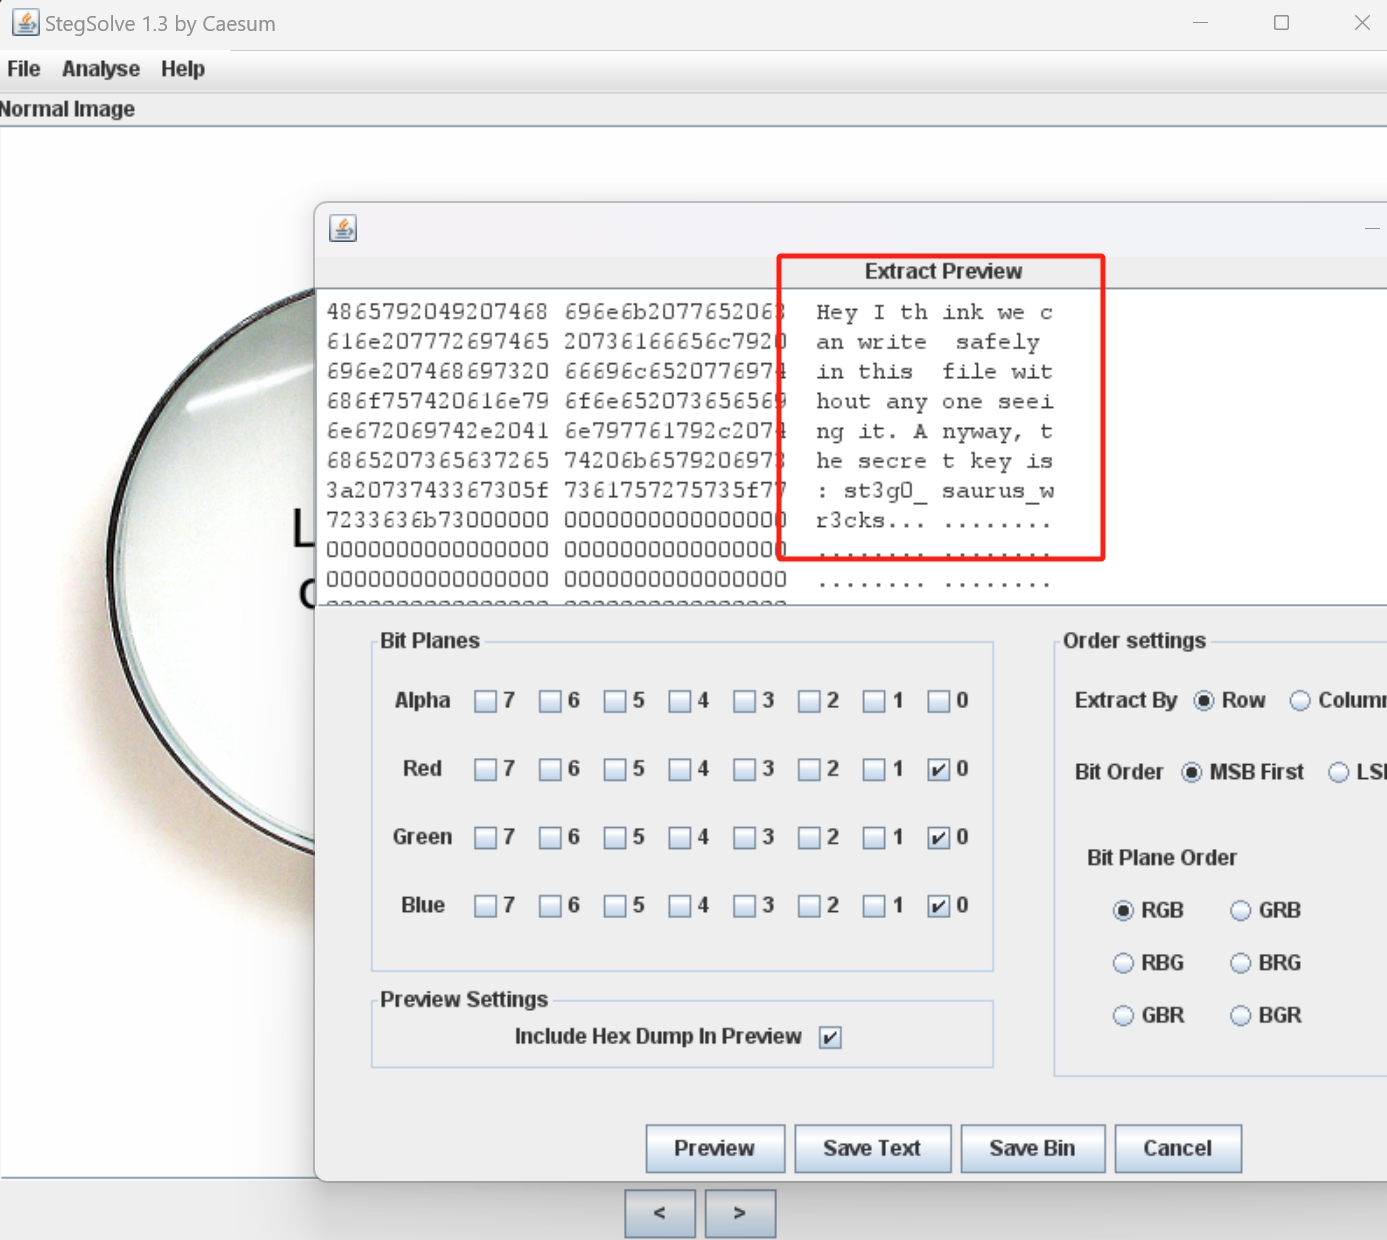This screenshot has width=1387, height=1240.
Task: Maximize the StegSolve window
Action: coord(1281,23)
